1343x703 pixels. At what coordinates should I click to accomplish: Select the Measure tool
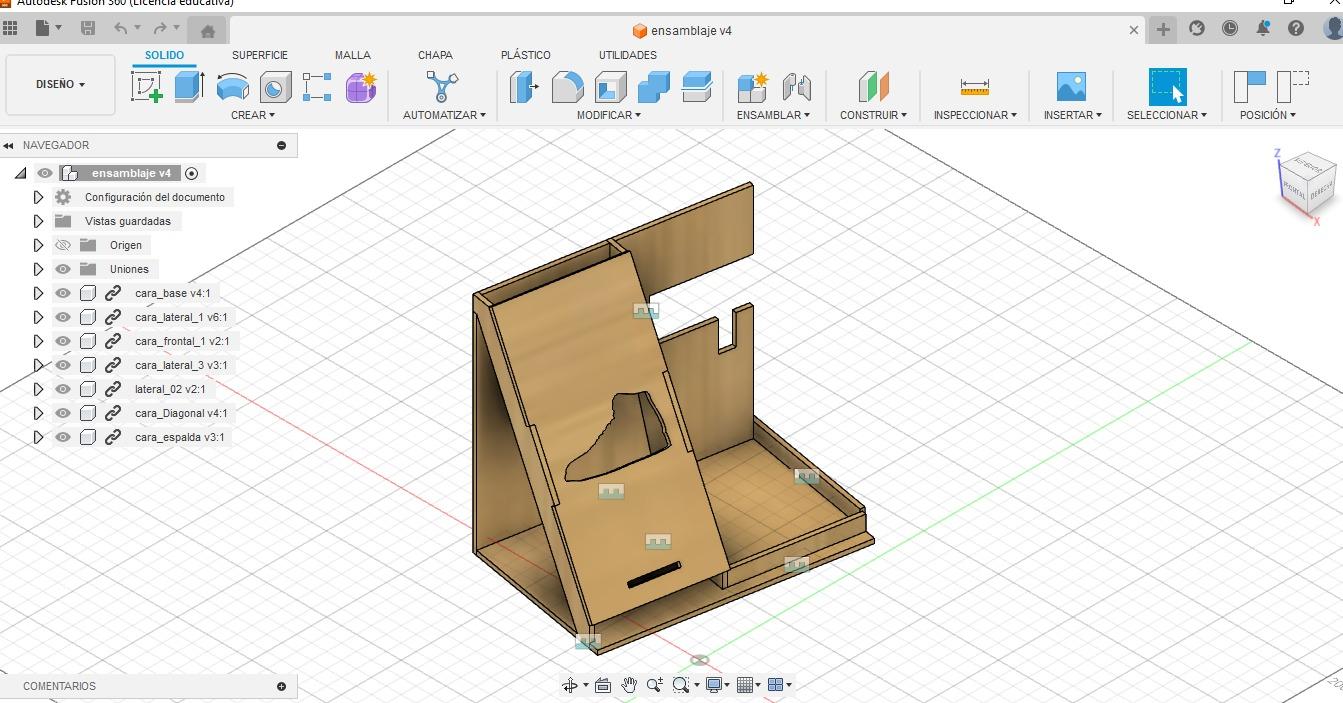coord(974,87)
